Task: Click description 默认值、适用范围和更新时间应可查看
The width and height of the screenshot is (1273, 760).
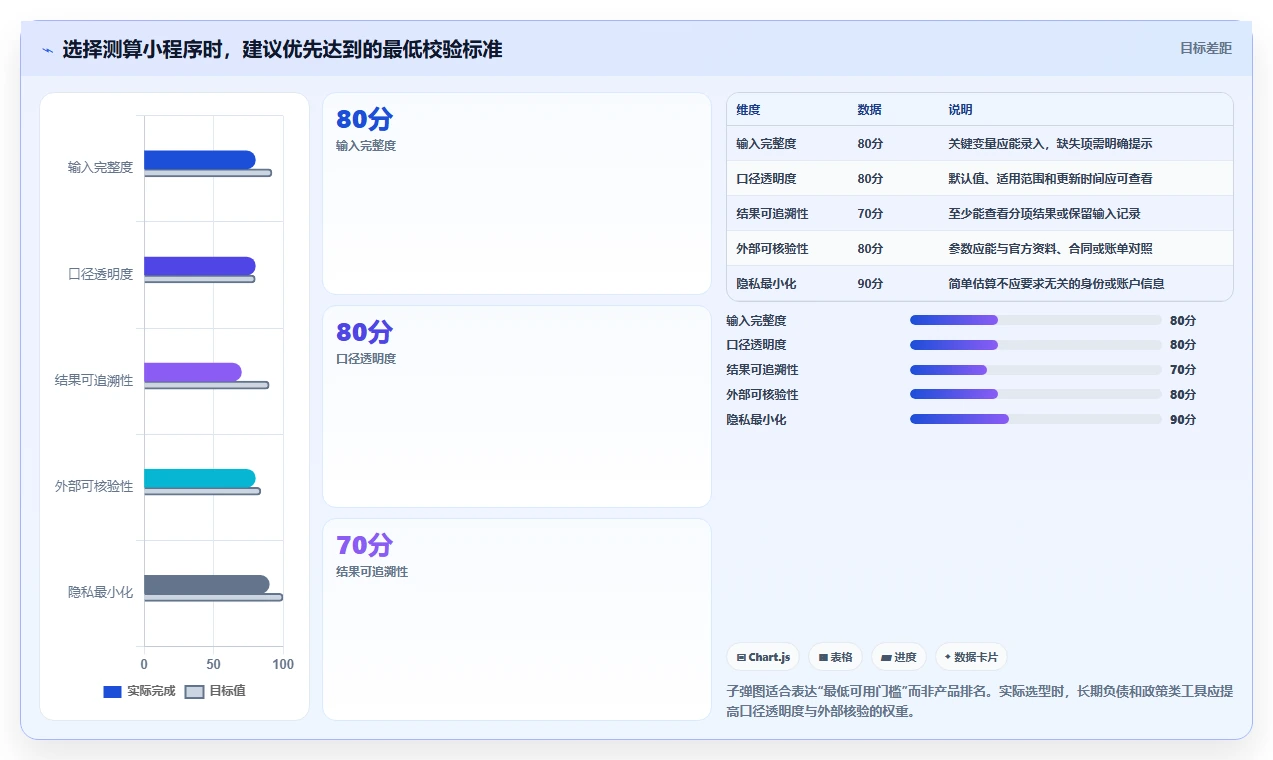Action: 1050,178
